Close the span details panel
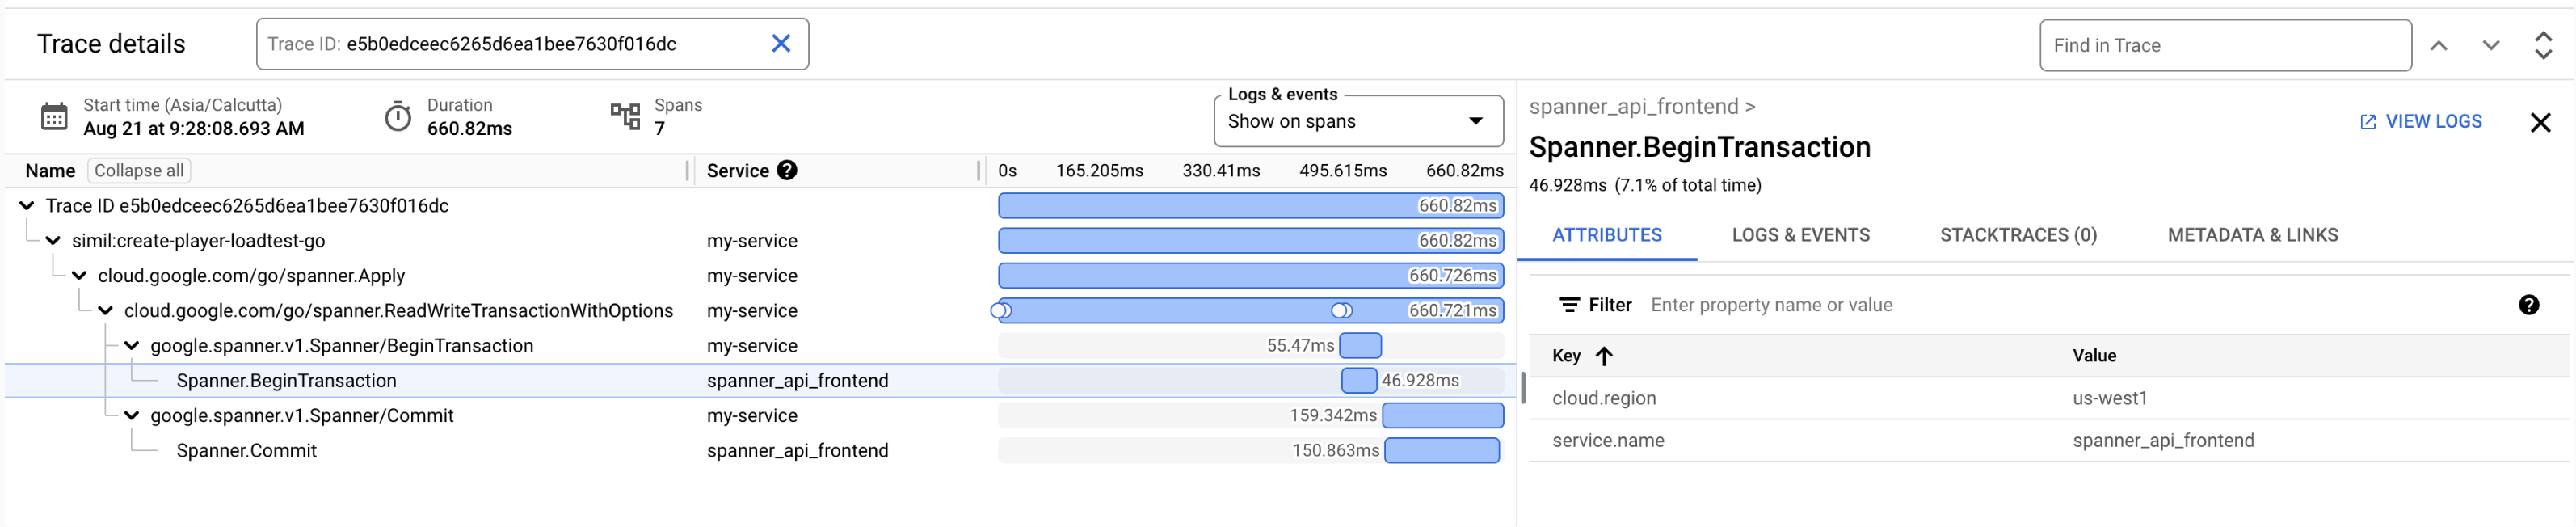Viewport: 2576px width, 527px height. pos(2540,123)
